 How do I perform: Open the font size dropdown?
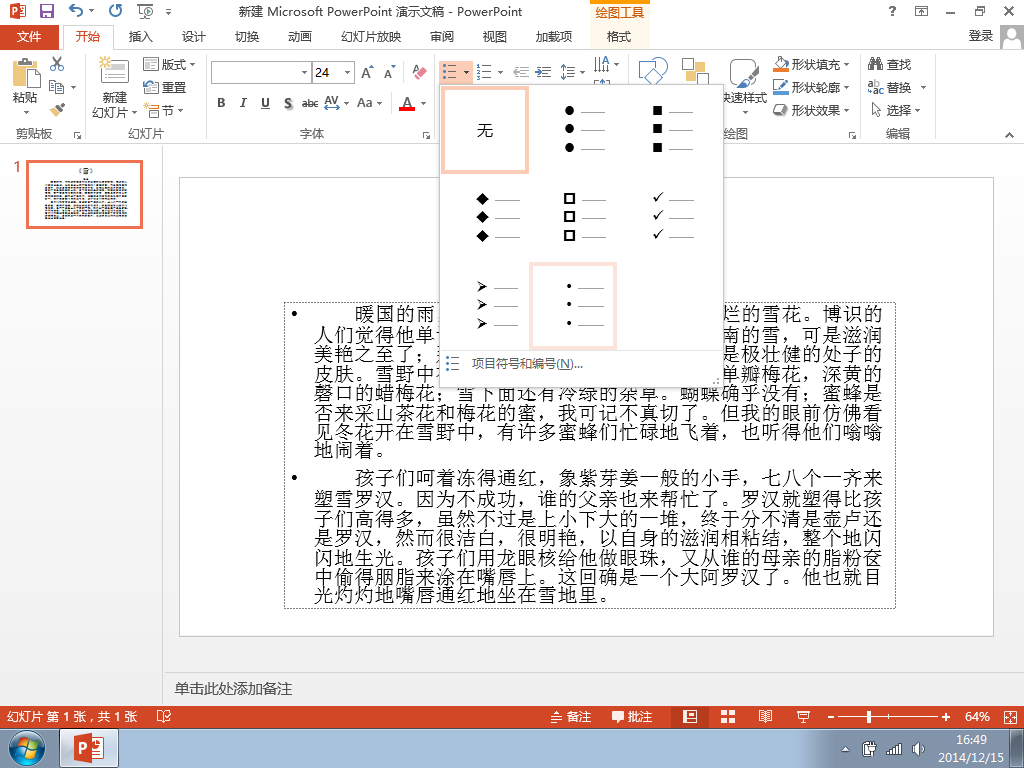[x=347, y=72]
